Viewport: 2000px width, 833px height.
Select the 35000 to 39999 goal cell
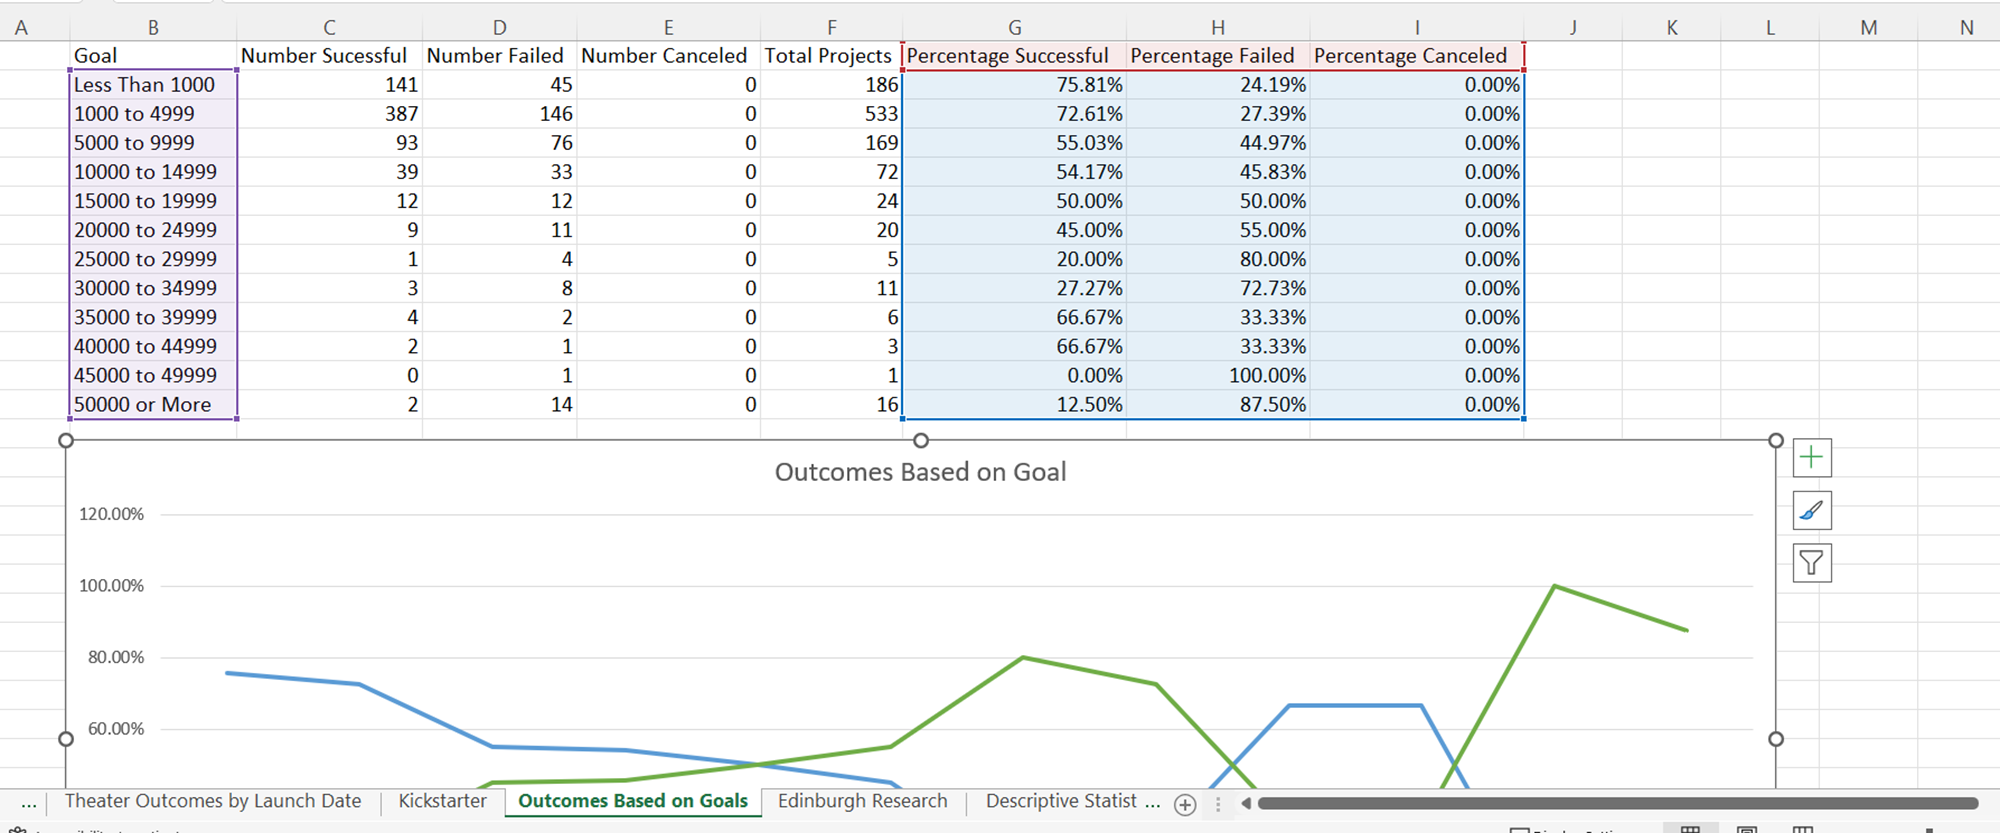coord(153,317)
